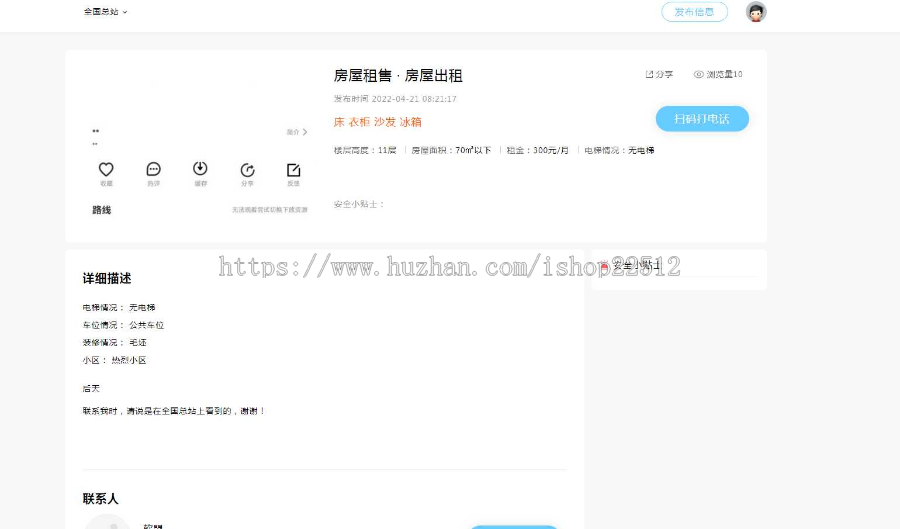Open the feedback (反馈) pencil icon
This screenshot has height=529, width=900.
tap(293, 170)
